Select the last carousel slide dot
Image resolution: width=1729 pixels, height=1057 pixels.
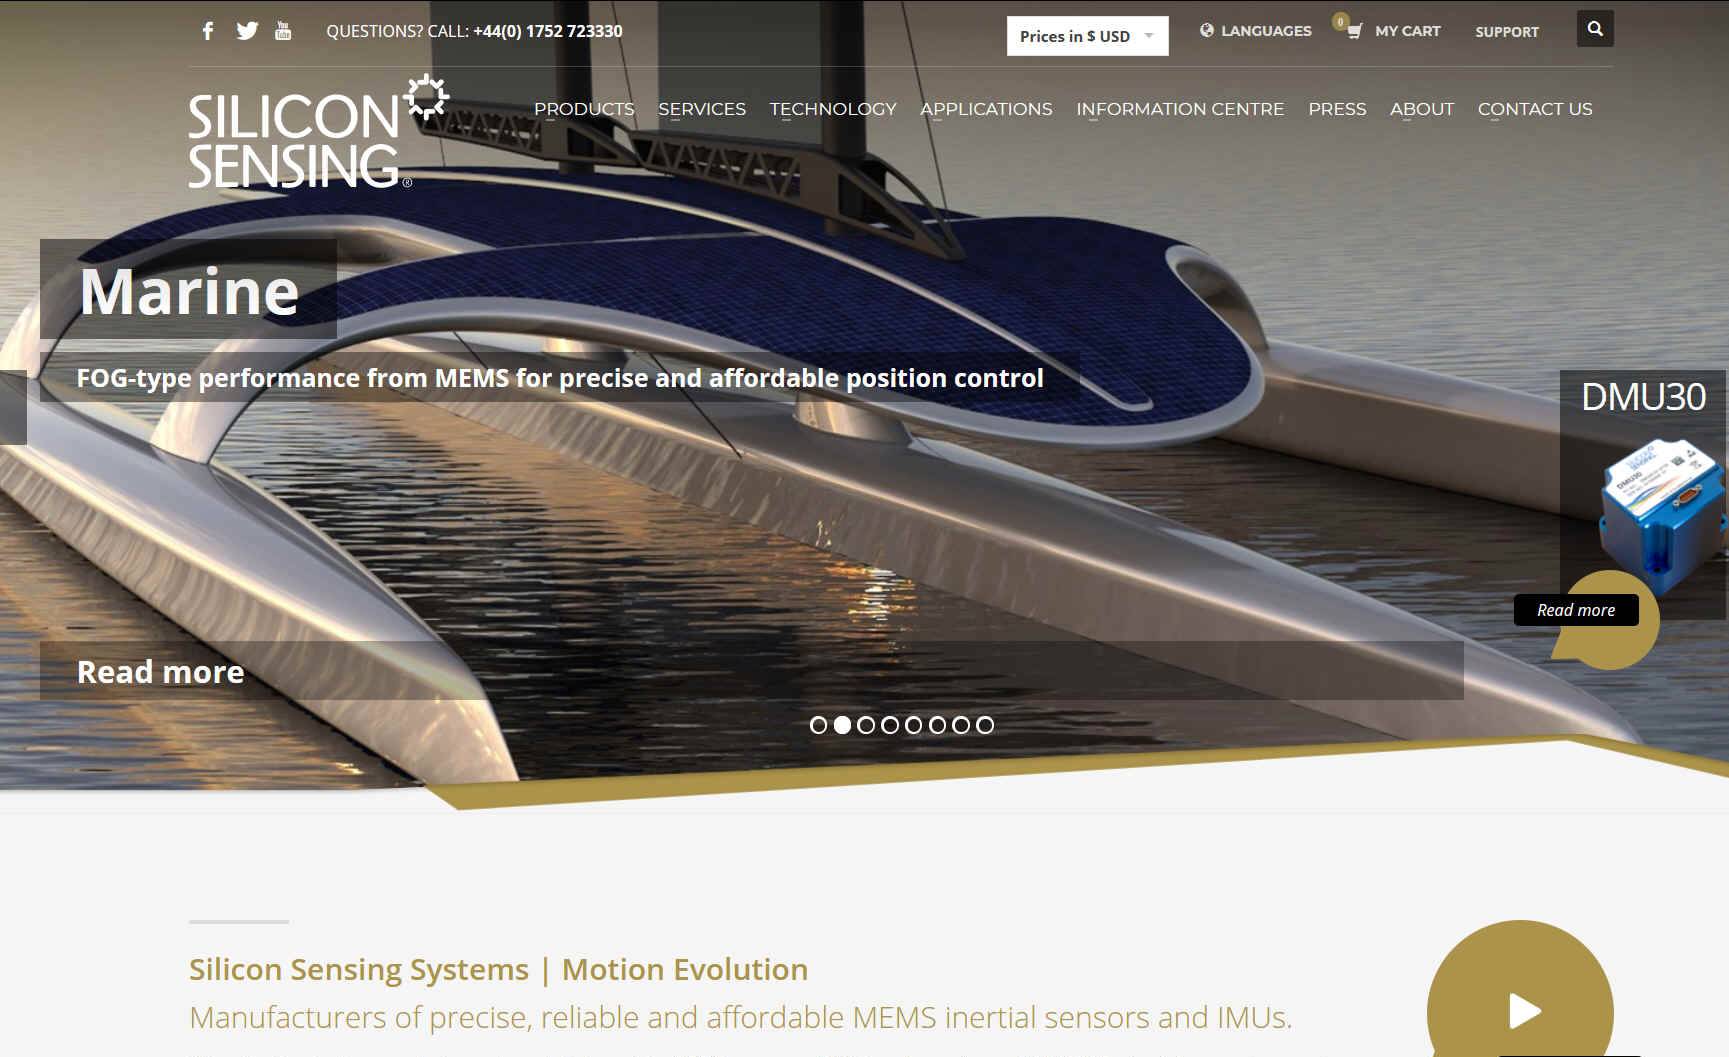pos(985,725)
